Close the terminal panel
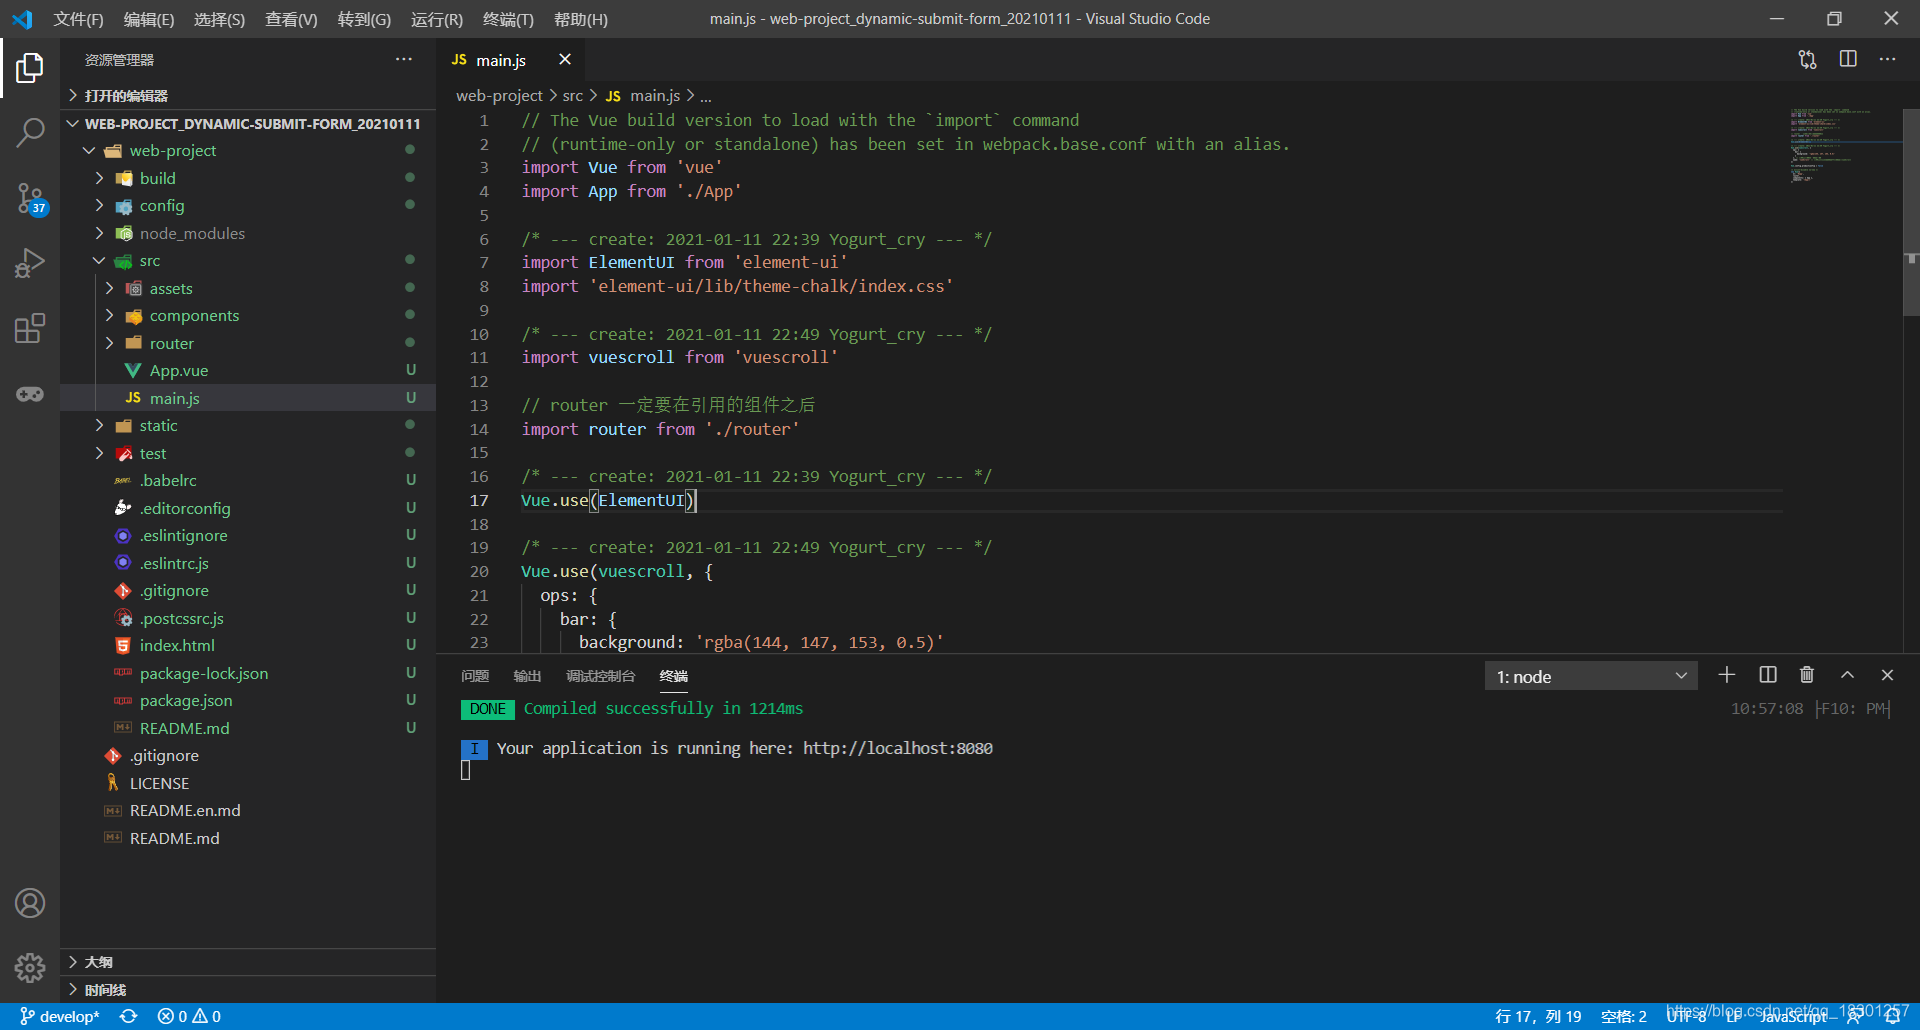This screenshot has height=1030, width=1920. 1887,675
